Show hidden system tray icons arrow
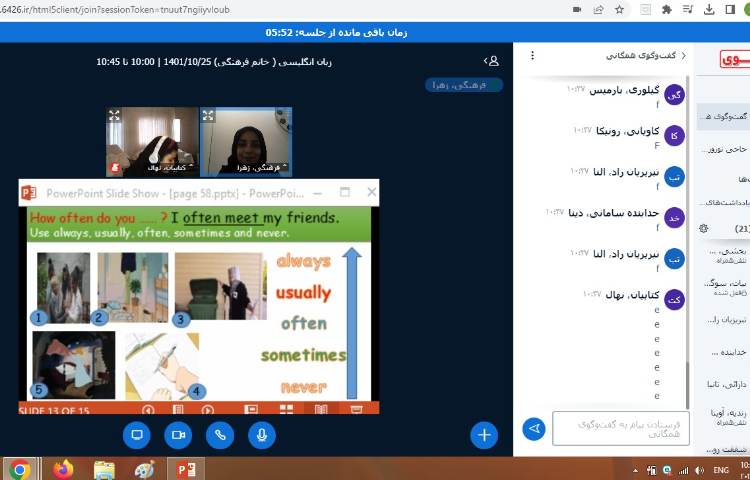750x480 pixels. click(x=635, y=470)
